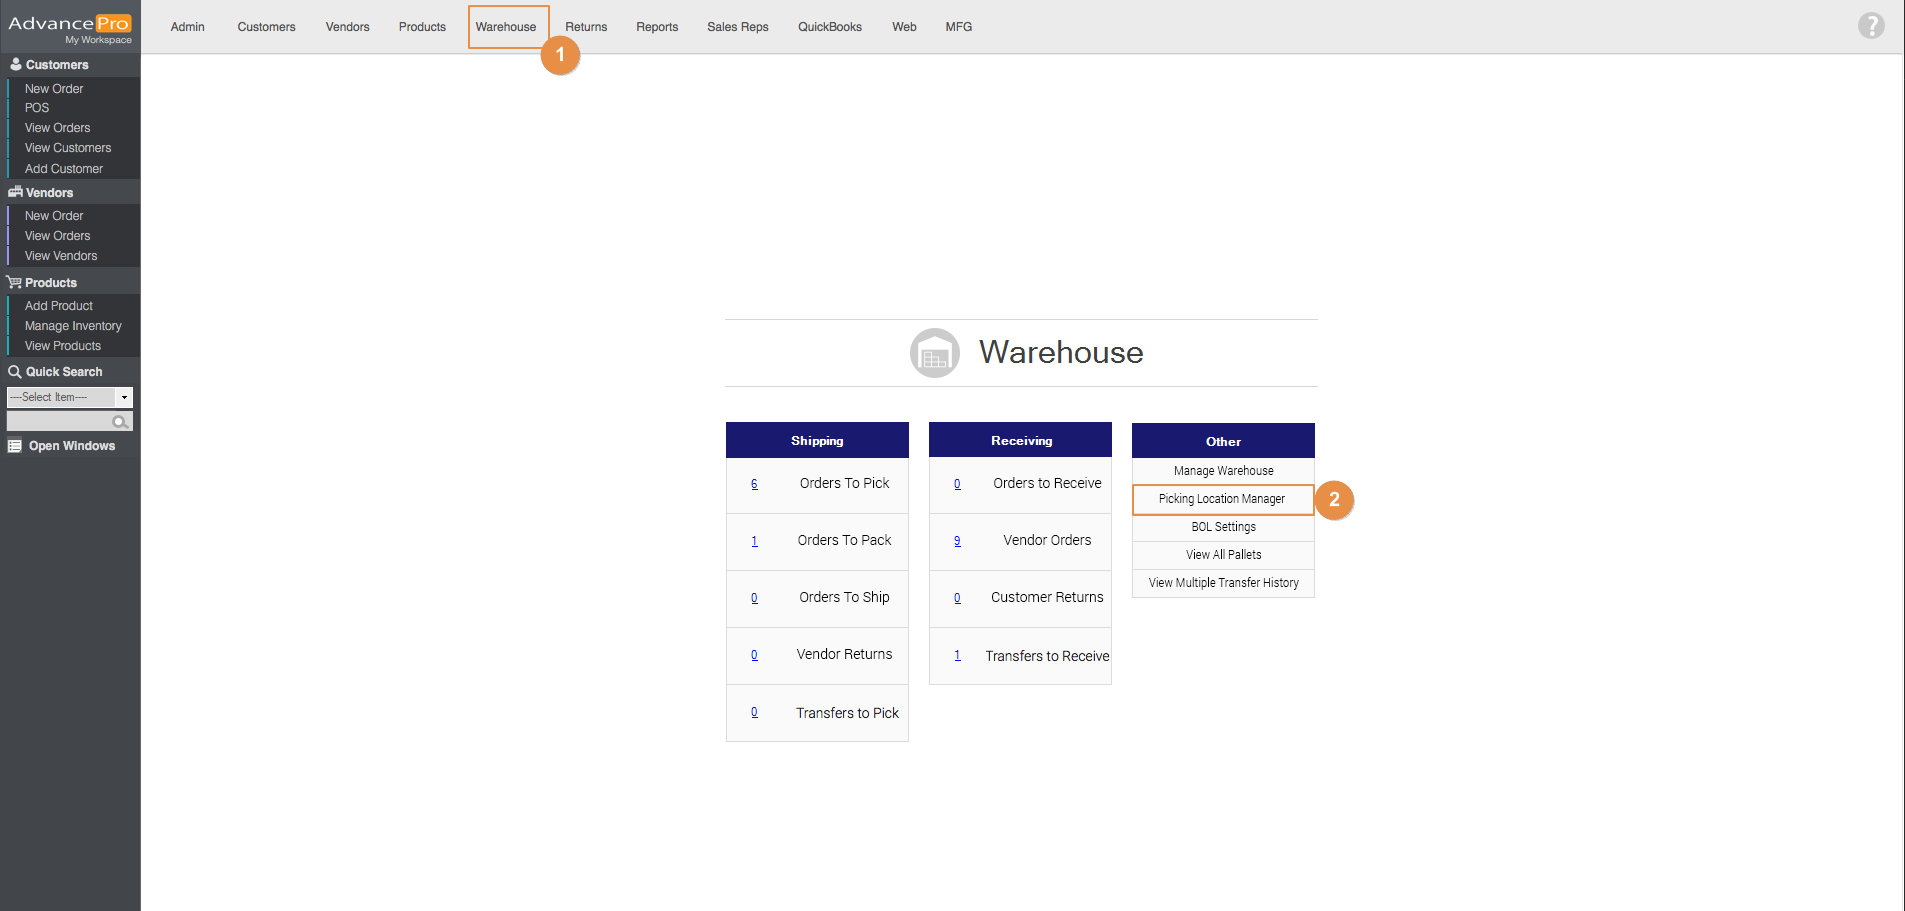Open the QuickBooks menu
Viewport: 1905px width, 911px height.
coord(829,27)
